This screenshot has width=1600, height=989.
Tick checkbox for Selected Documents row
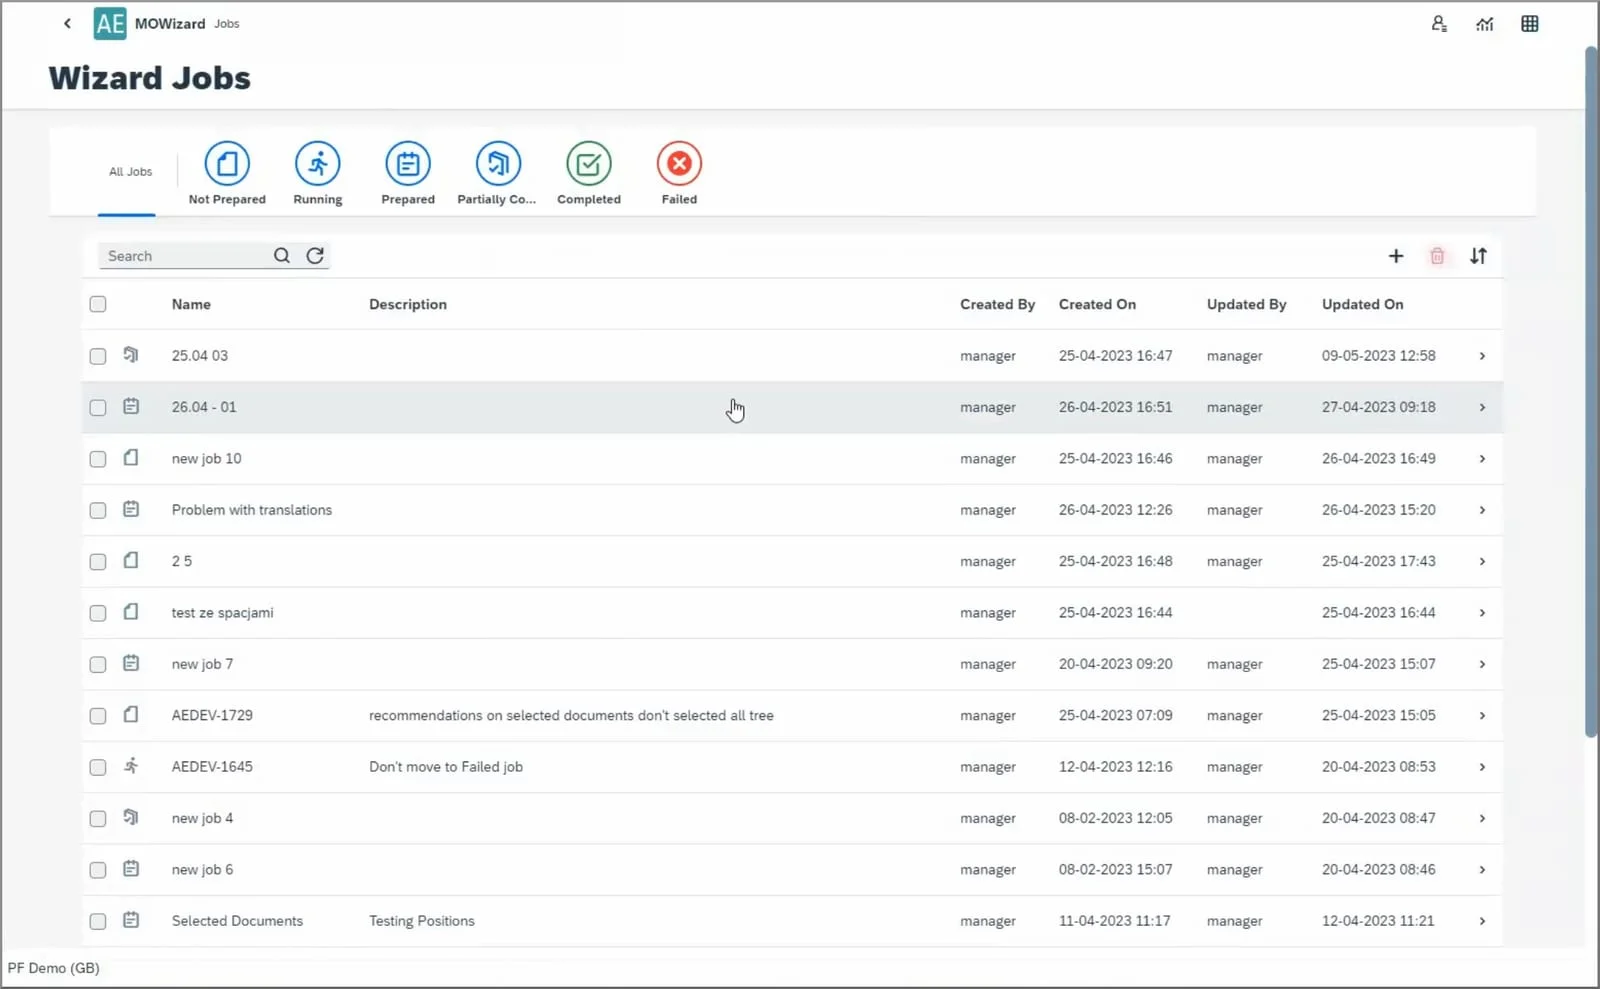coord(98,921)
